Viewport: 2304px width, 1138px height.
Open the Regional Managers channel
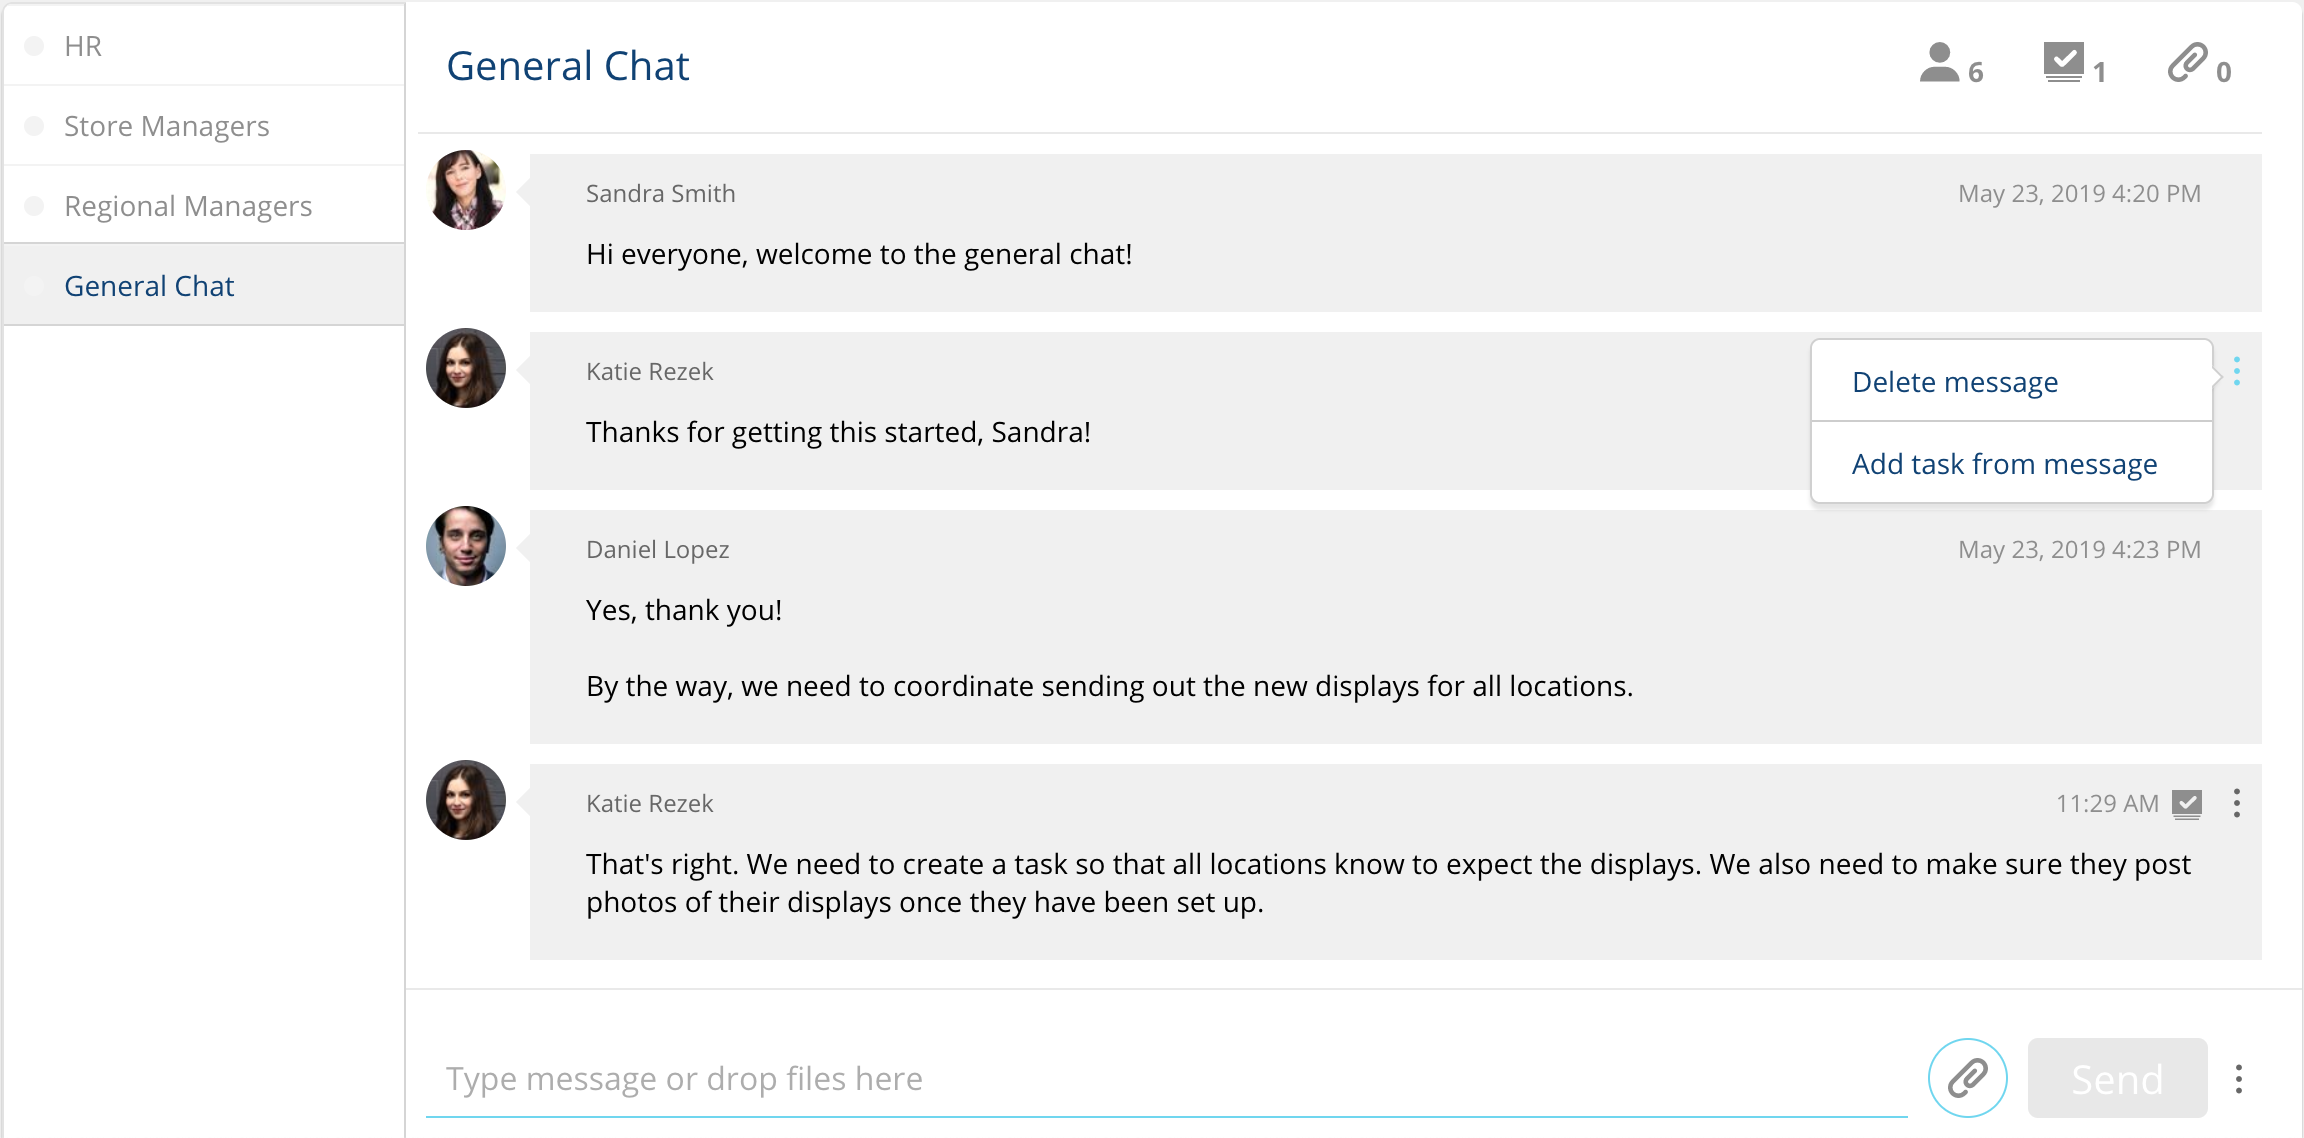pos(188,206)
